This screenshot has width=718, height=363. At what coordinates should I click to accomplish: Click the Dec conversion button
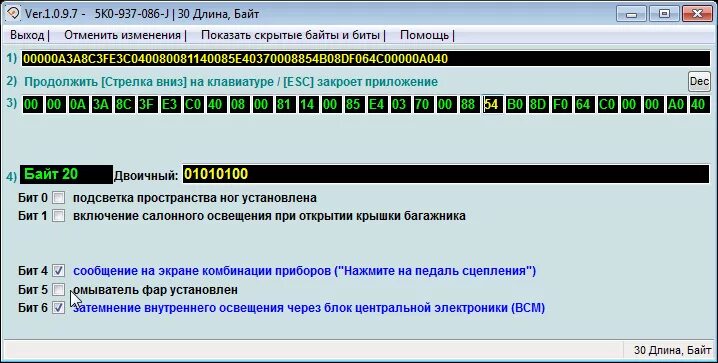(x=699, y=81)
